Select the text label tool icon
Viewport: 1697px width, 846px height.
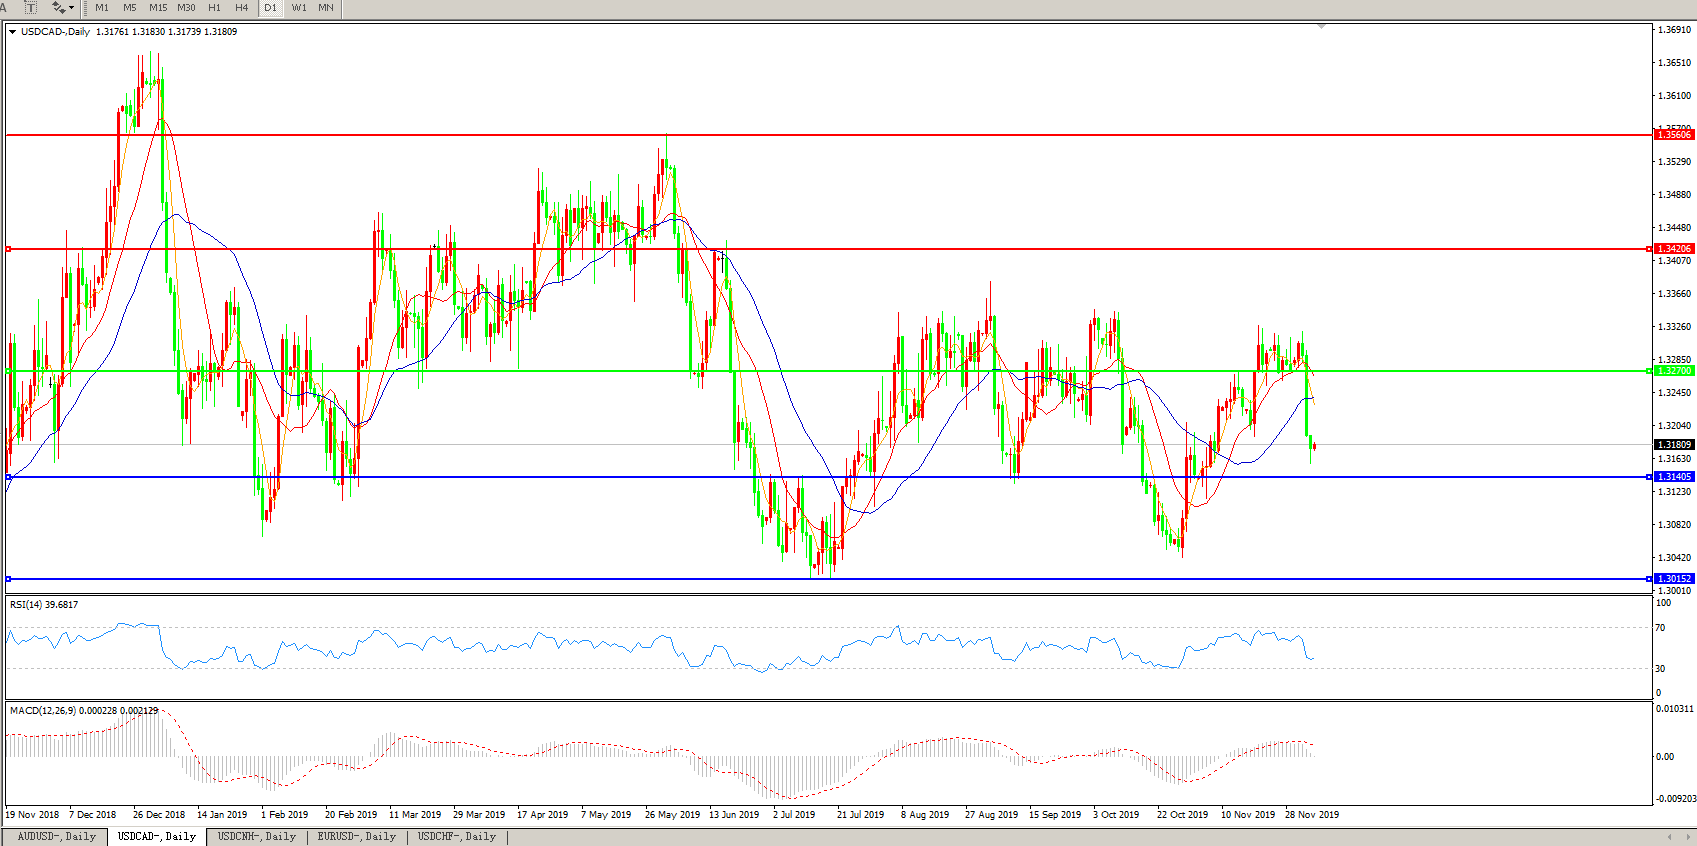[x=31, y=7]
